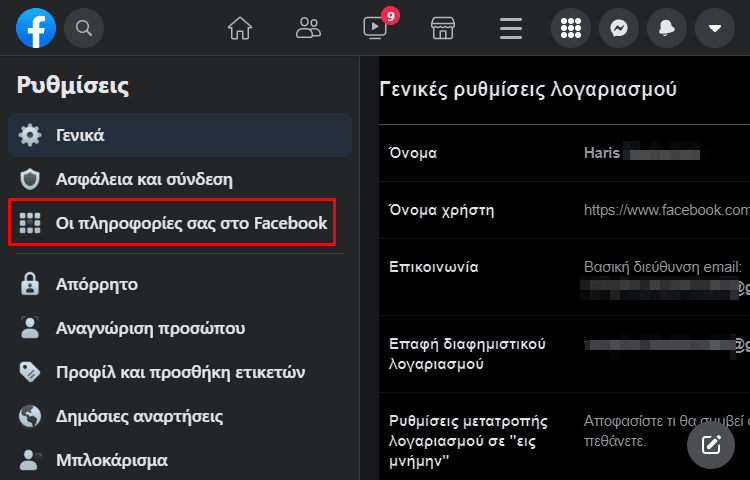Click the grid icon beside Οι πληροφορίες σας
This screenshot has width=750, height=480.
coord(30,223)
